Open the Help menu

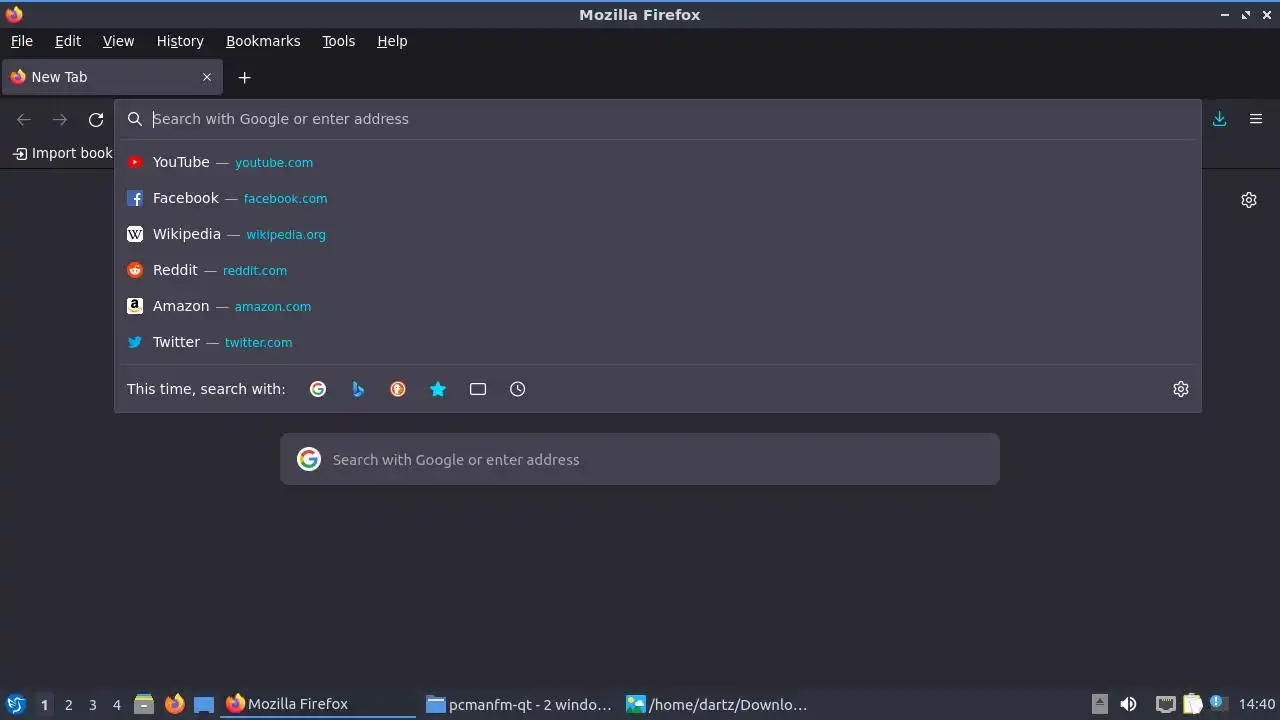pyautogui.click(x=392, y=41)
